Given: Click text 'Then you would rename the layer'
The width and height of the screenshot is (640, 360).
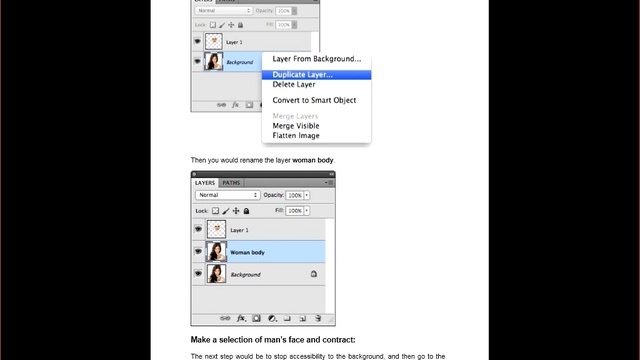Looking at the screenshot, I should click(241, 160).
